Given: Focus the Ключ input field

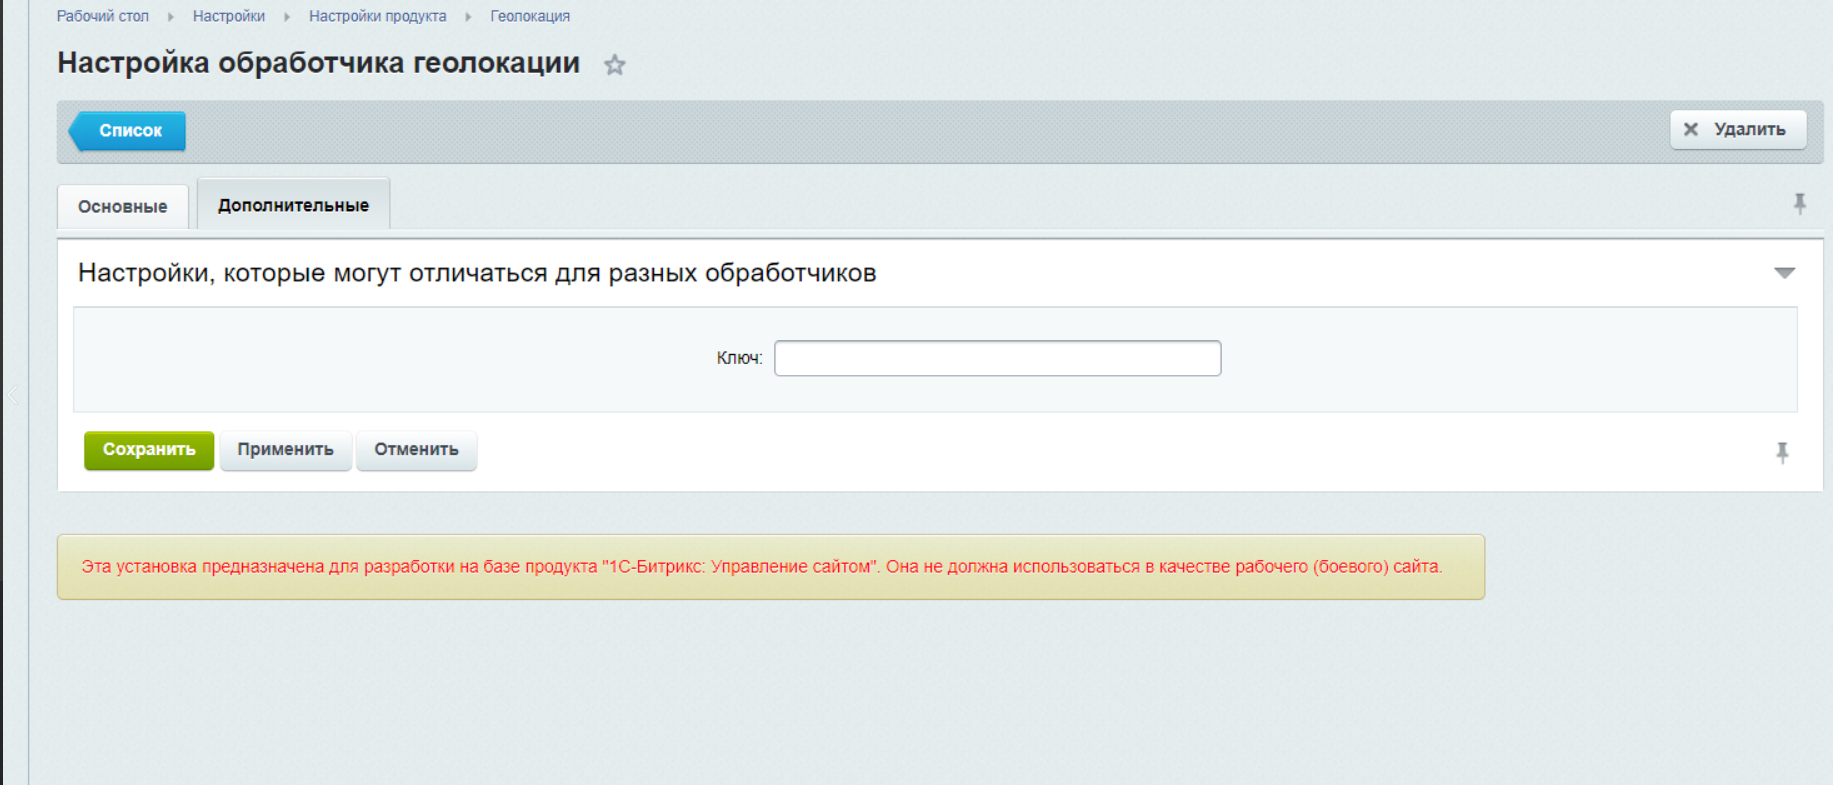Looking at the screenshot, I should 997,358.
